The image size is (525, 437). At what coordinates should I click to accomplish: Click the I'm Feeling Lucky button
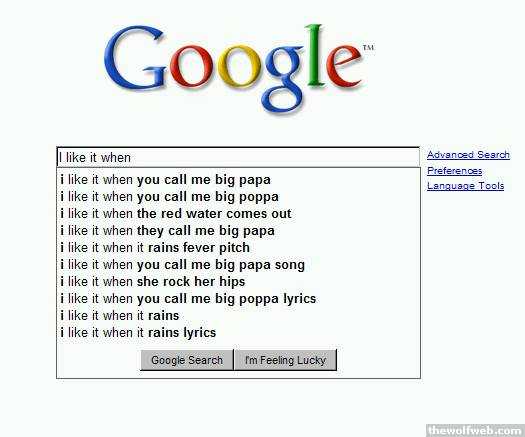tap(285, 360)
